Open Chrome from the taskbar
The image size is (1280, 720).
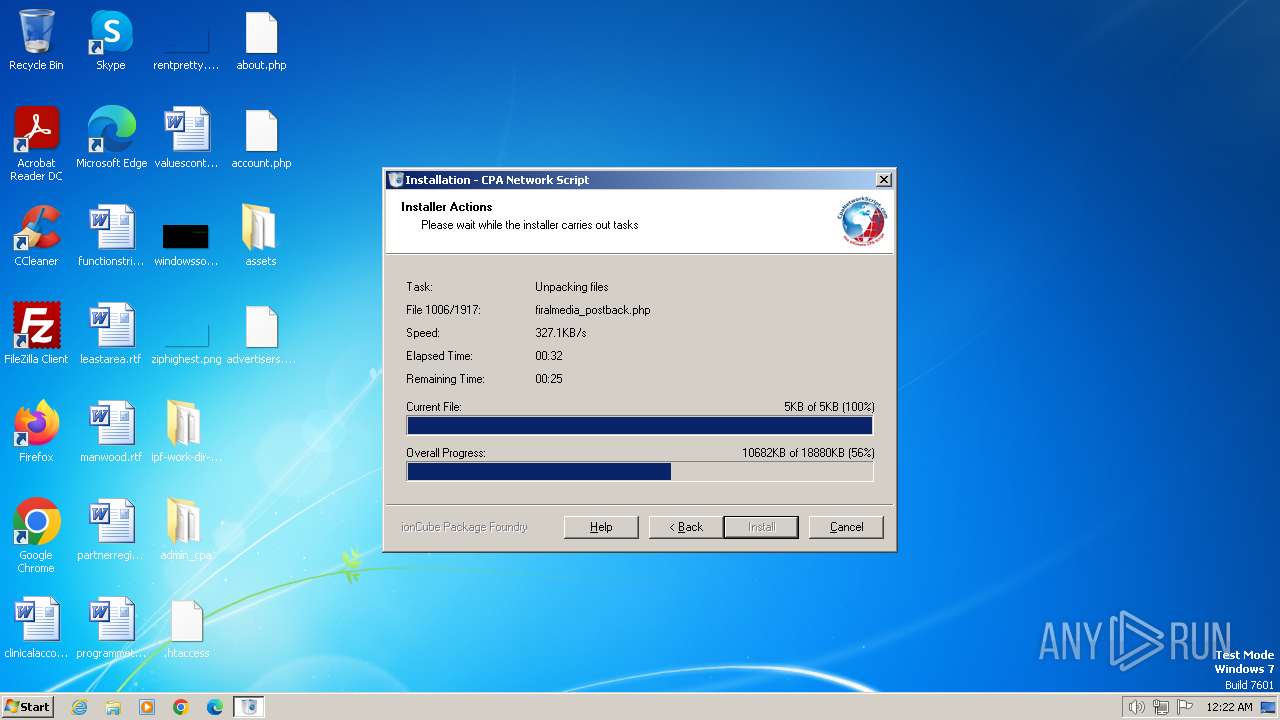coord(181,707)
